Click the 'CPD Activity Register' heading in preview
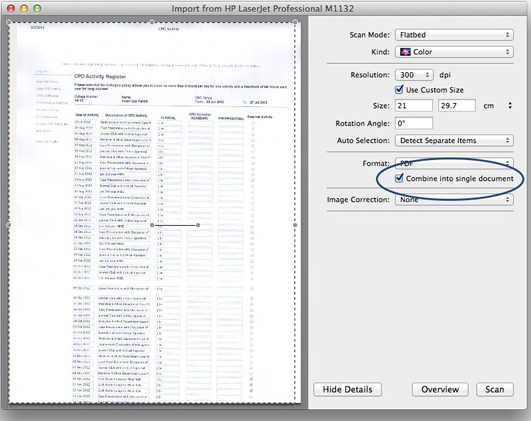531x421 pixels. [x=100, y=77]
